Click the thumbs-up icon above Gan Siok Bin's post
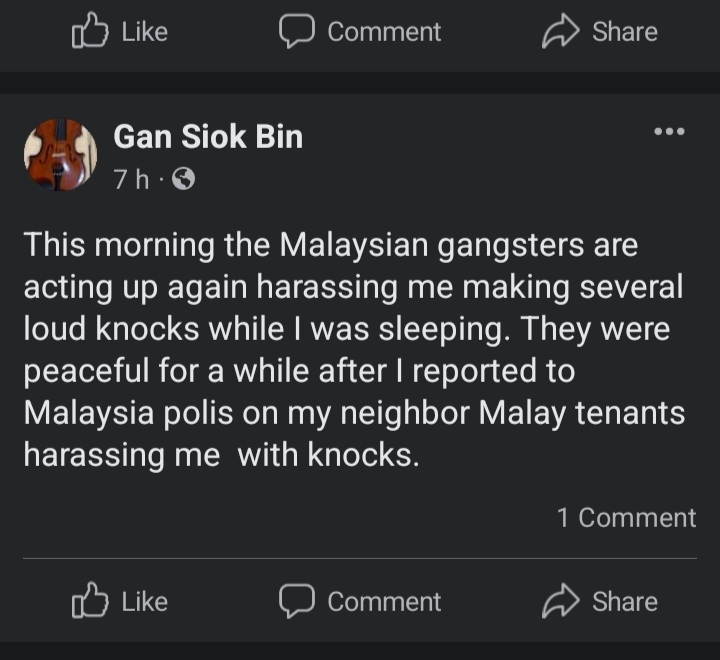This screenshot has height=660, width=720. pyautogui.click(x=90, y=32)
